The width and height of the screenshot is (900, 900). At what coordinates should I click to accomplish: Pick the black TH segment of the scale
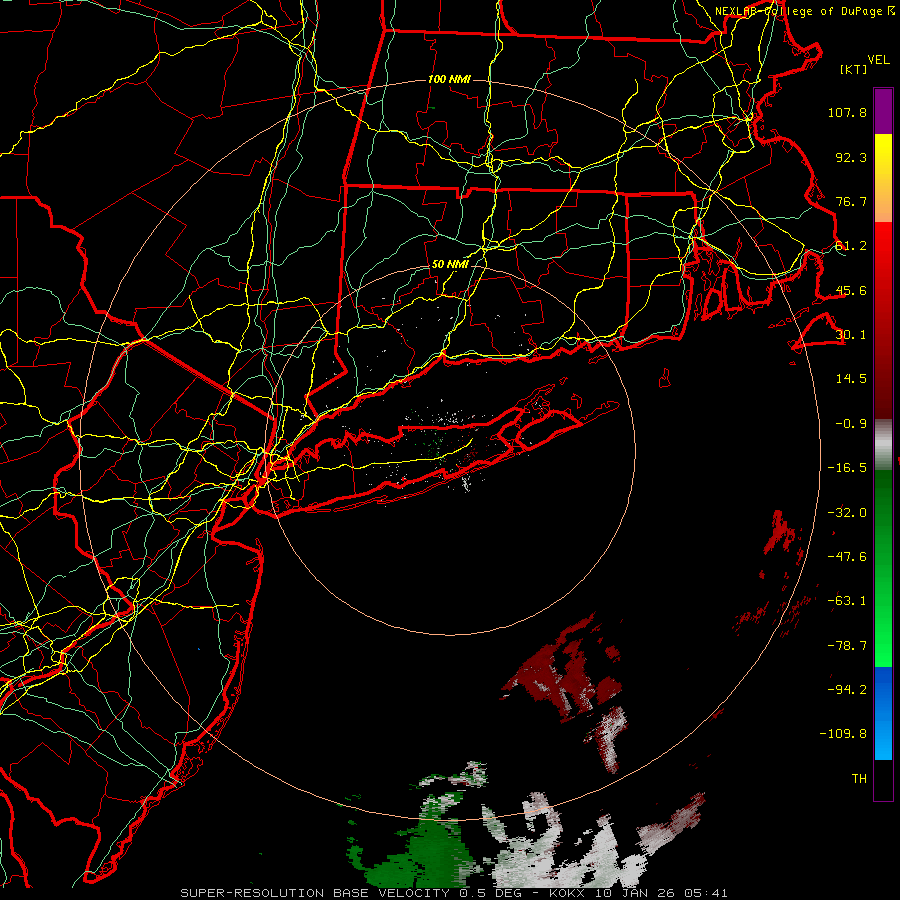pos(883,779)
